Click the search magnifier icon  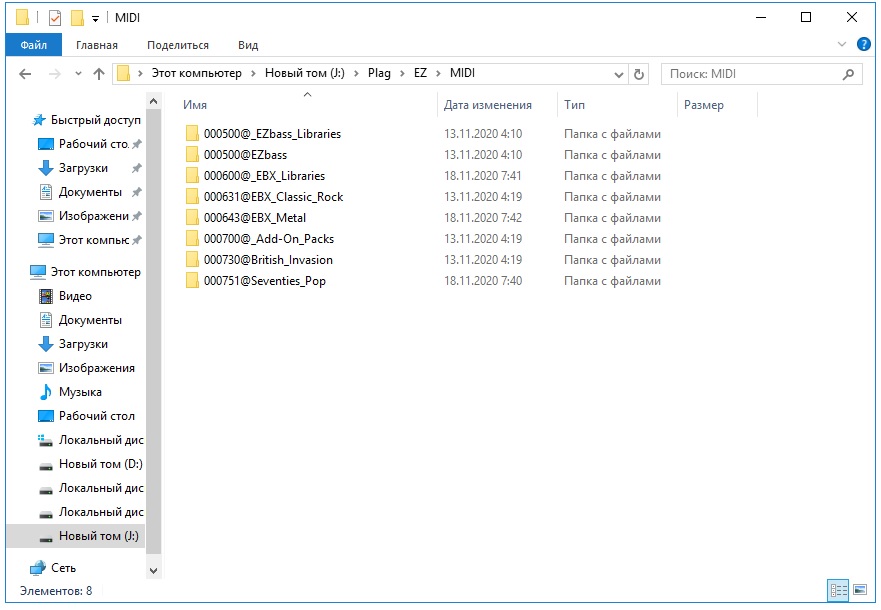point(848,74)
